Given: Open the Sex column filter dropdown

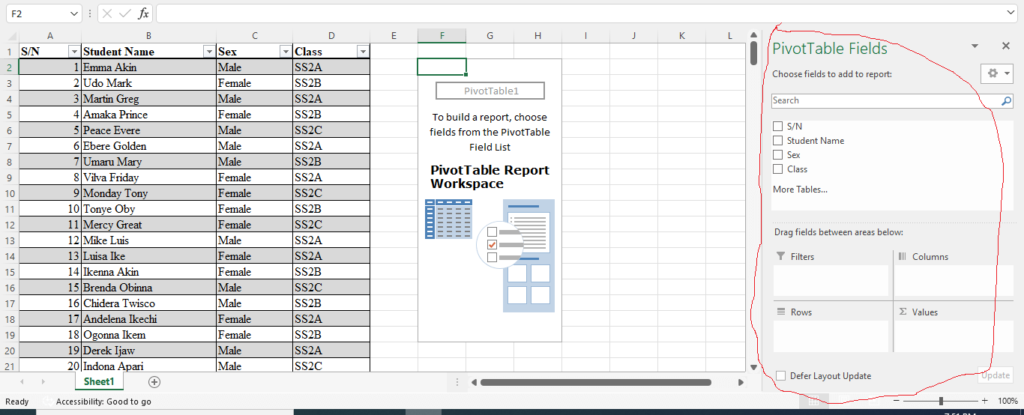Looking at the screenshot, I should tap(285, 52).
